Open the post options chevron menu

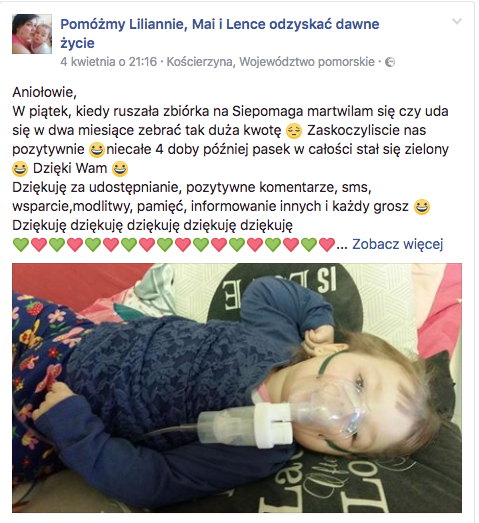(457, 22)
